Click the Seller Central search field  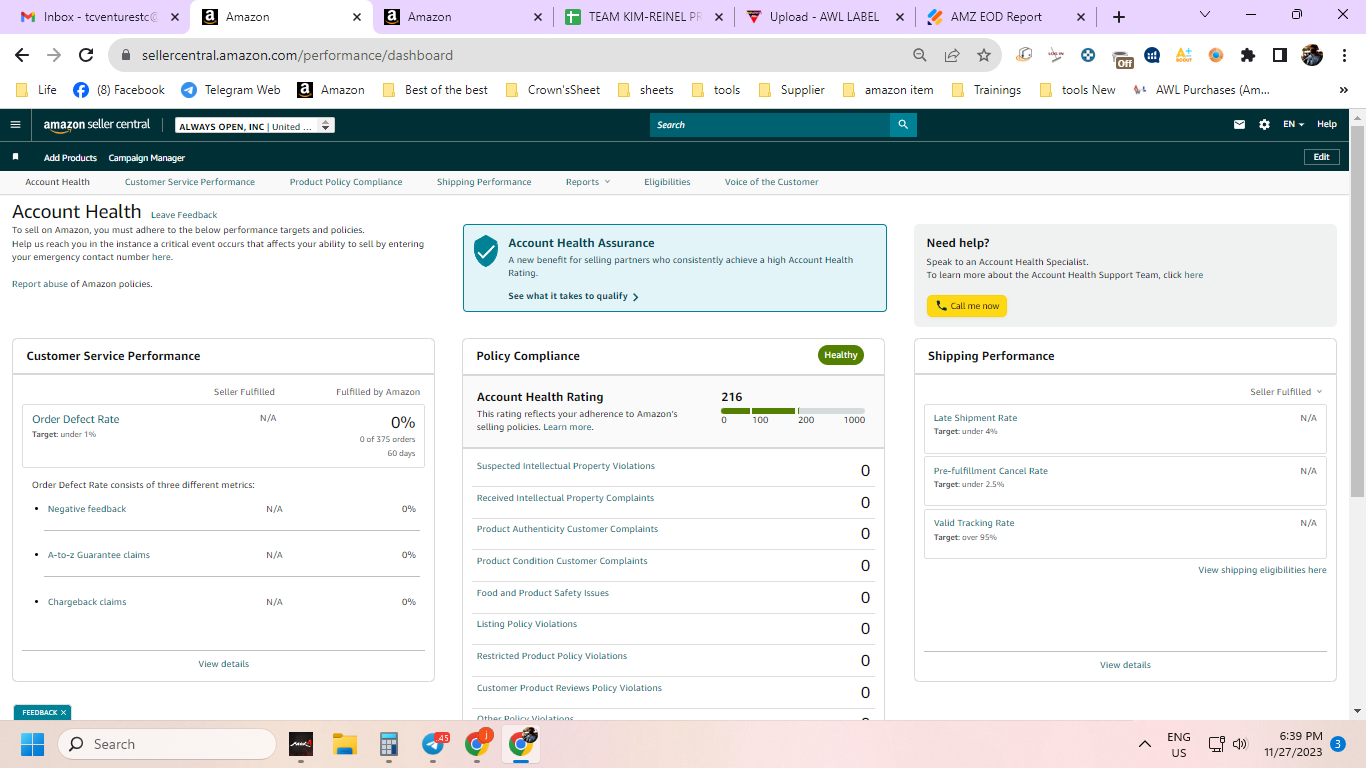click(x=770, y=125)
